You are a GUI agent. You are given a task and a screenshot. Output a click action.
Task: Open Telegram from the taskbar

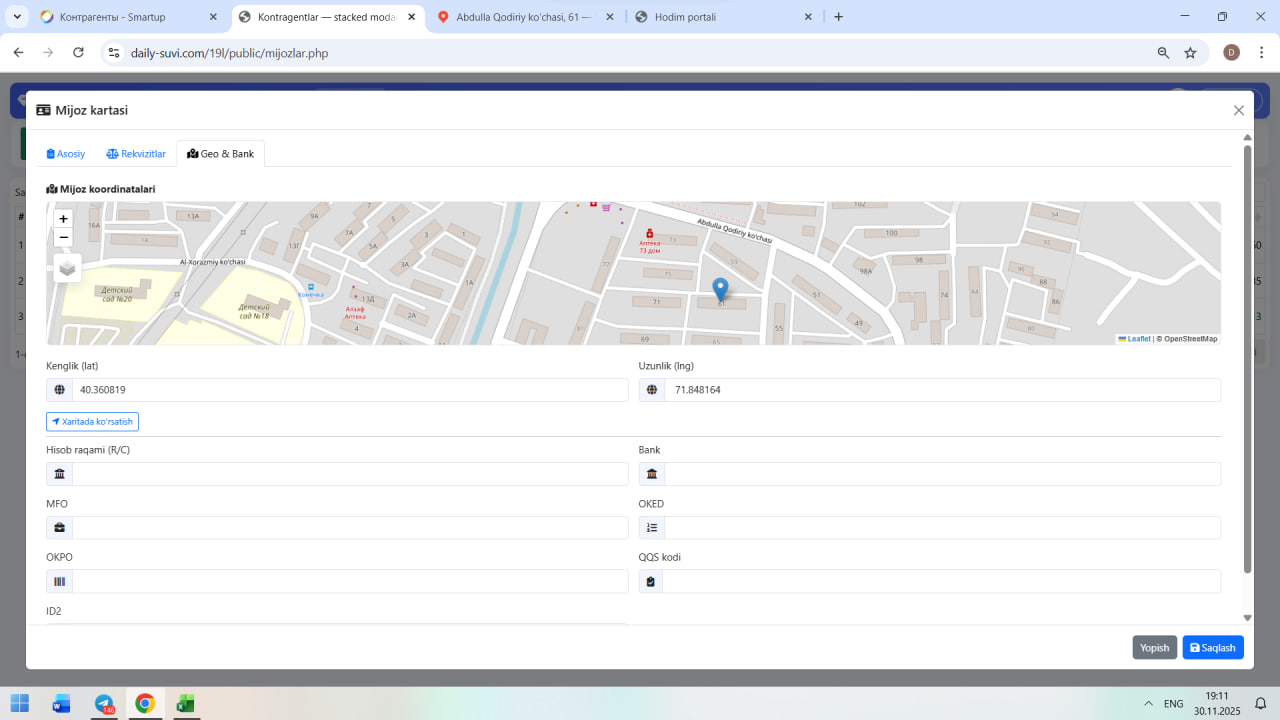pos(104,704)
